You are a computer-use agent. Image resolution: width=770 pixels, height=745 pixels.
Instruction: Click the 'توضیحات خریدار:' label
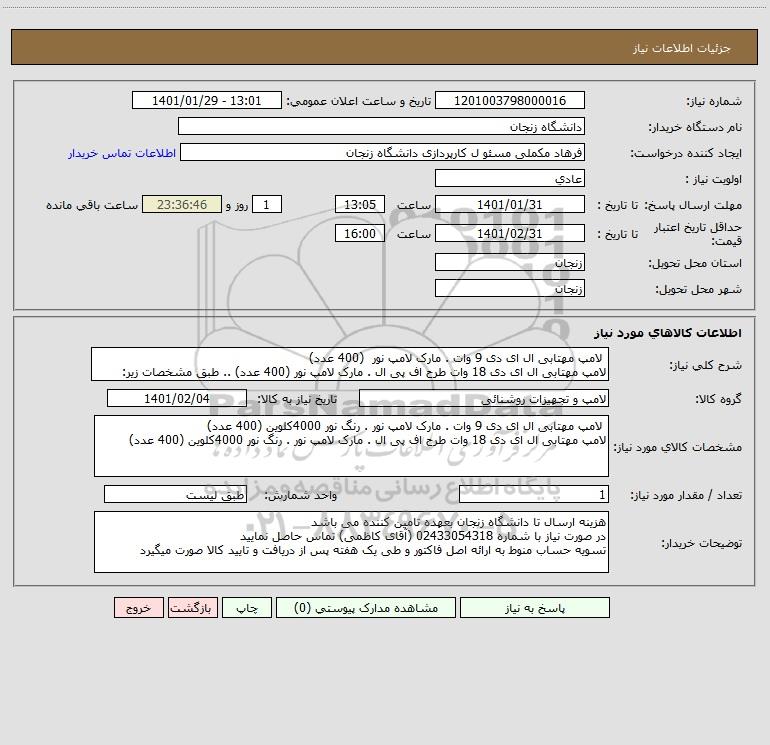pyautogui.click(x=701, y=543)
